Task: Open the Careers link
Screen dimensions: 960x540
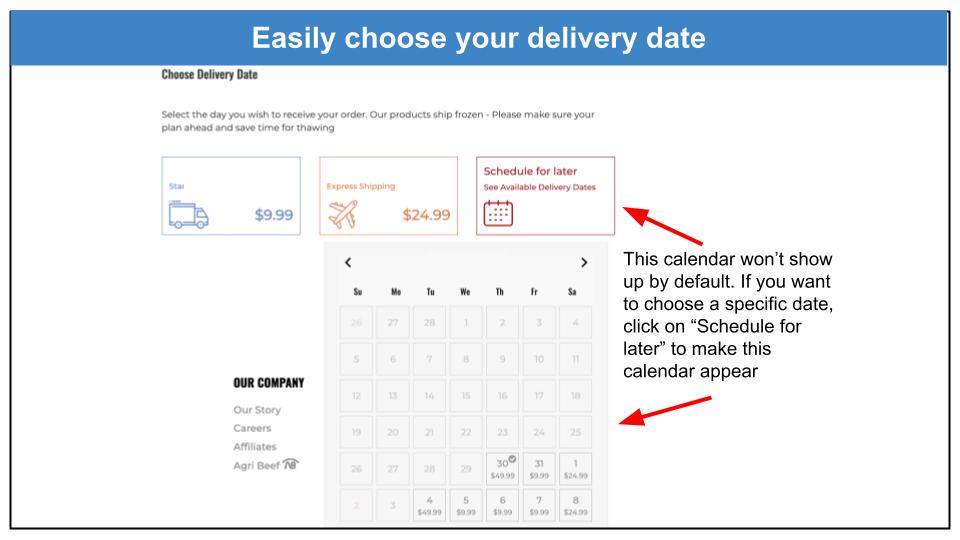Action: point(252,428)
